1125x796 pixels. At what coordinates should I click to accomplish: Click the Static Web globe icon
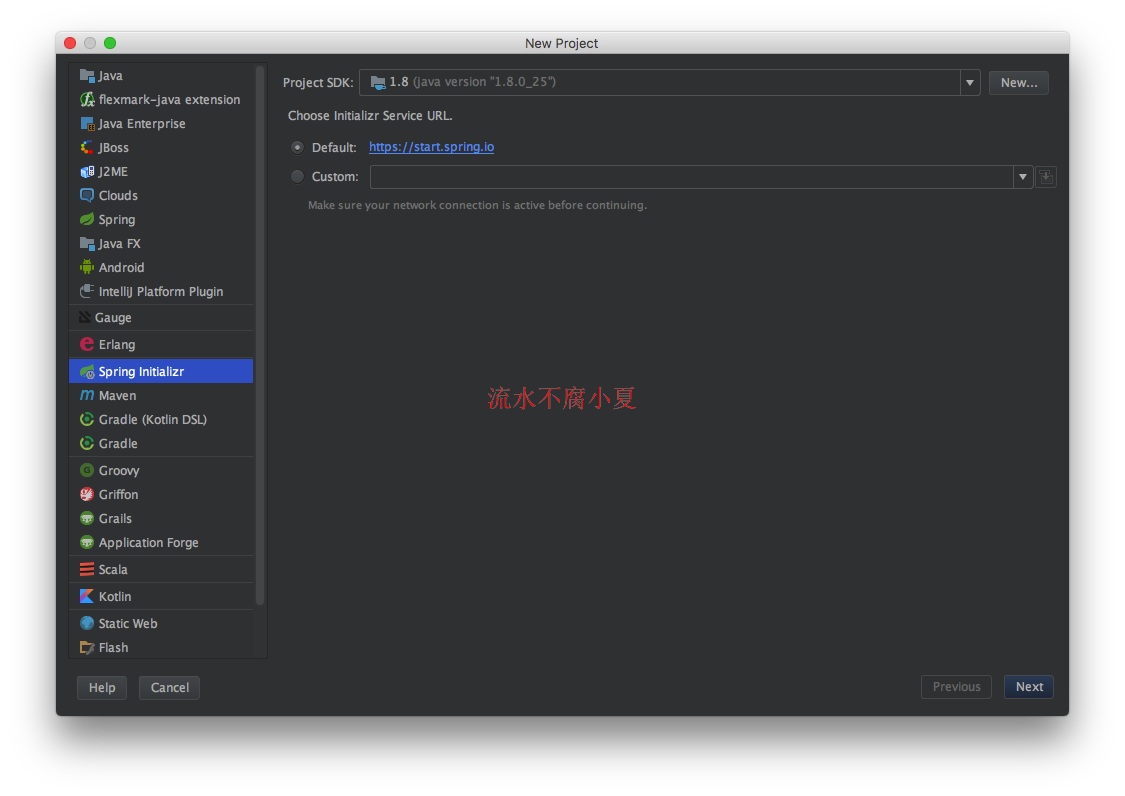pos(87,623)
